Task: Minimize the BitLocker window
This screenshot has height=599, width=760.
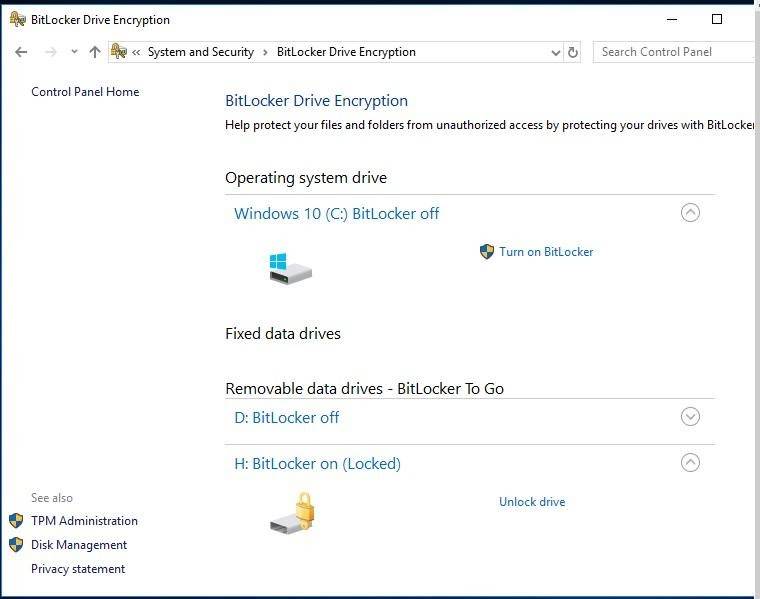Action: [x=672, y=19]
